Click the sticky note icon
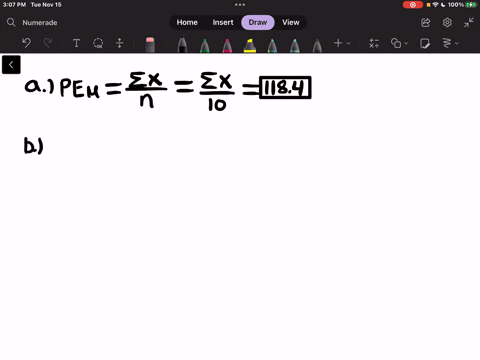Image resolution: width=480 pixels, height=360 pixels. pyautogui.click(x=425, y=43)
